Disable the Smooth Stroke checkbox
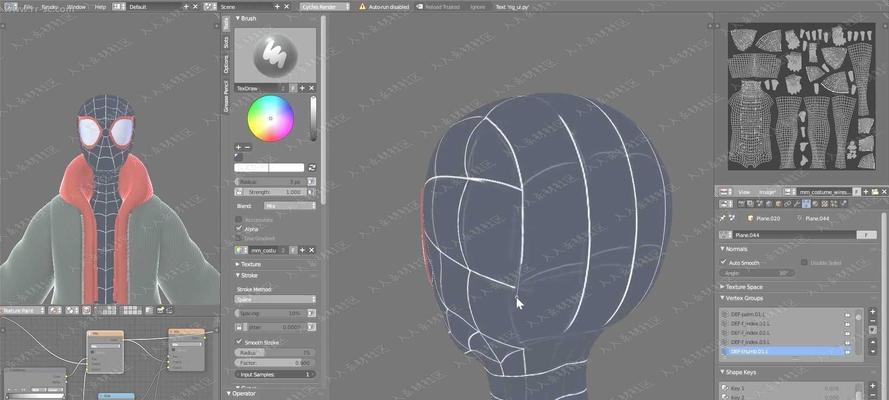 click(x=238, y=342)
